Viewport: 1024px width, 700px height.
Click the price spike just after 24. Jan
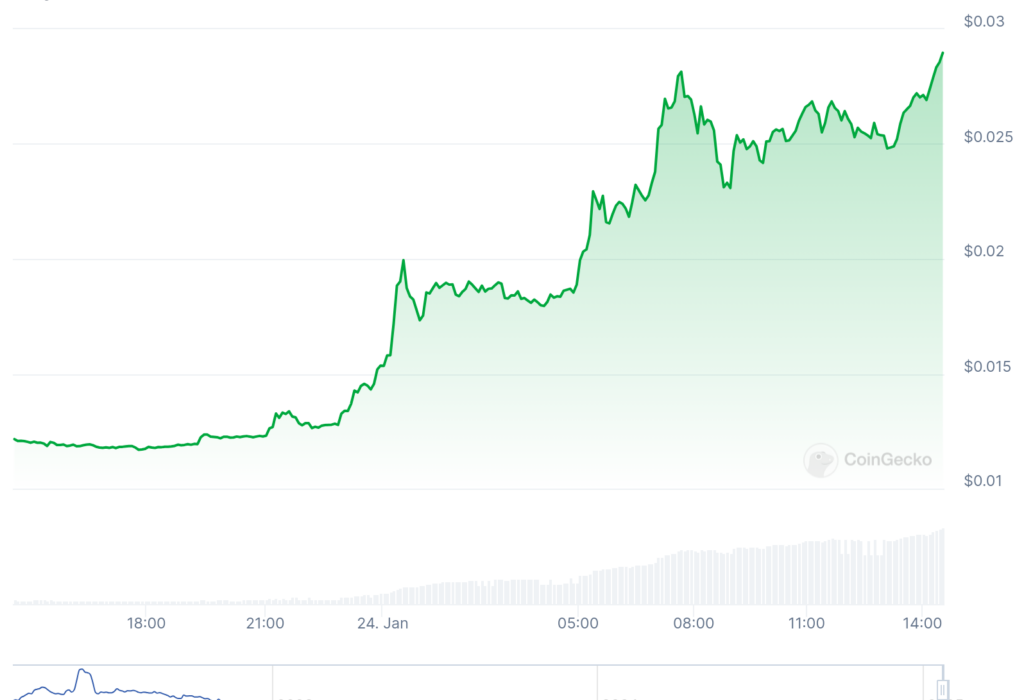tap(403, 261)
